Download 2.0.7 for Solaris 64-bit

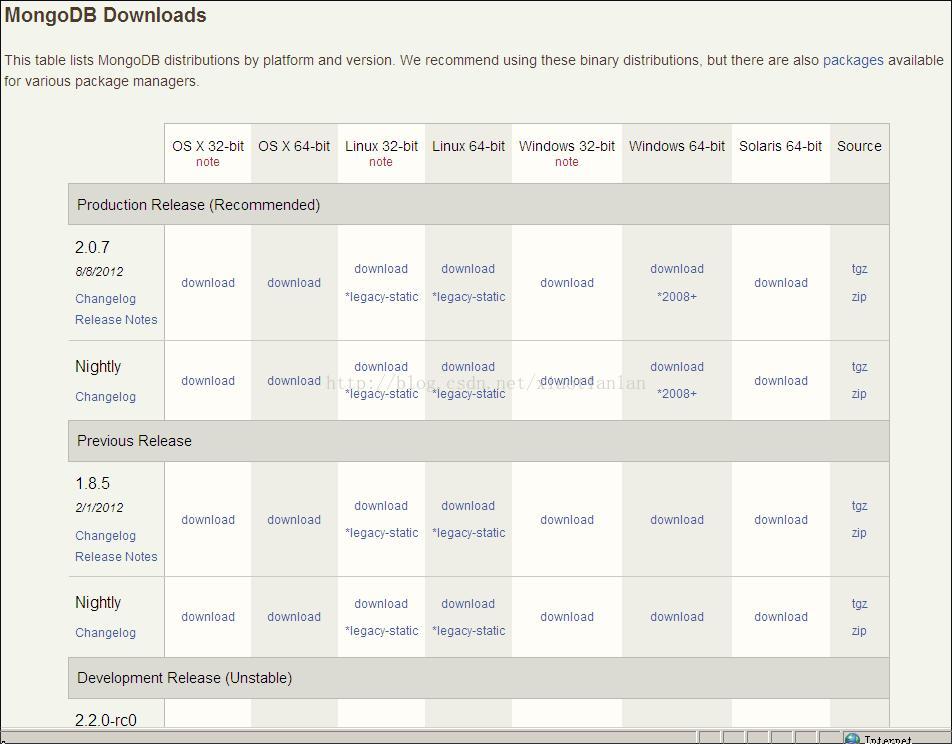click(x=781, y=283)
